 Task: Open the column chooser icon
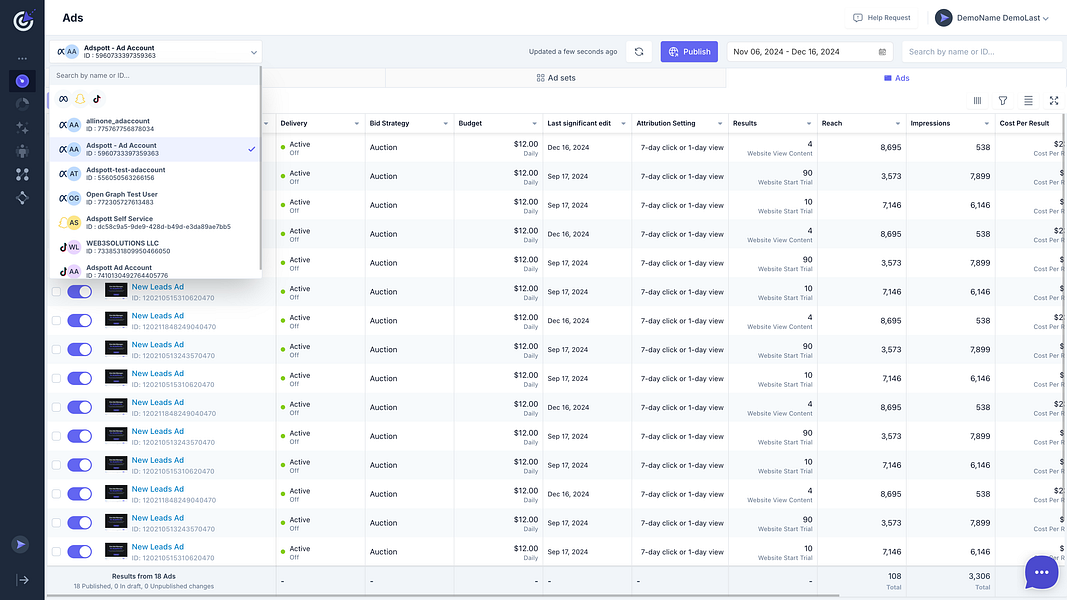(977, 101)
